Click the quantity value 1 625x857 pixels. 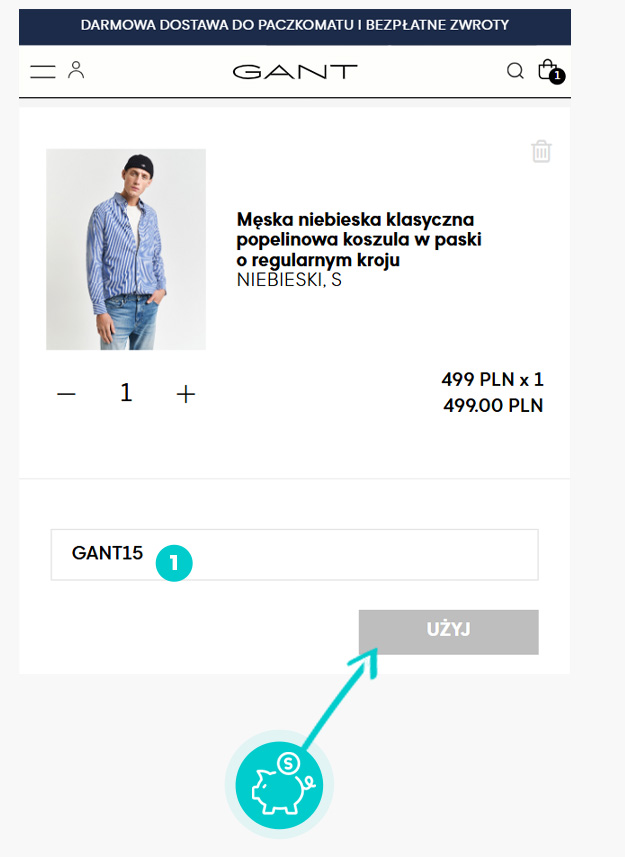(126, 392)
